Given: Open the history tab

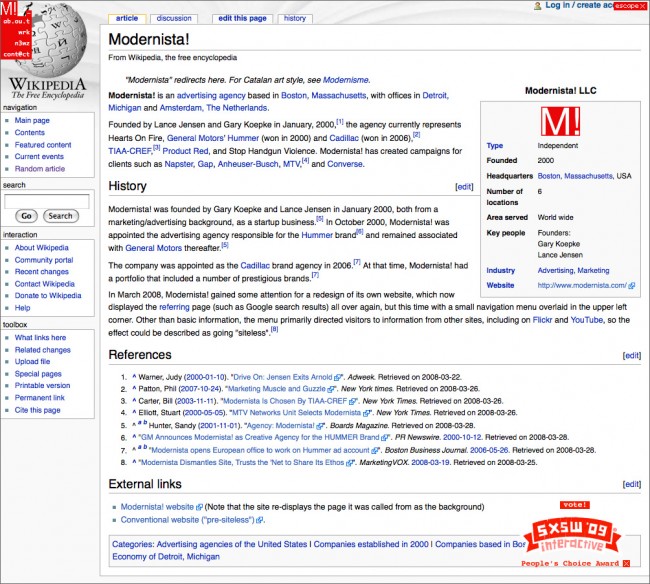Looking at the screenshot, I should pos(295,18).
